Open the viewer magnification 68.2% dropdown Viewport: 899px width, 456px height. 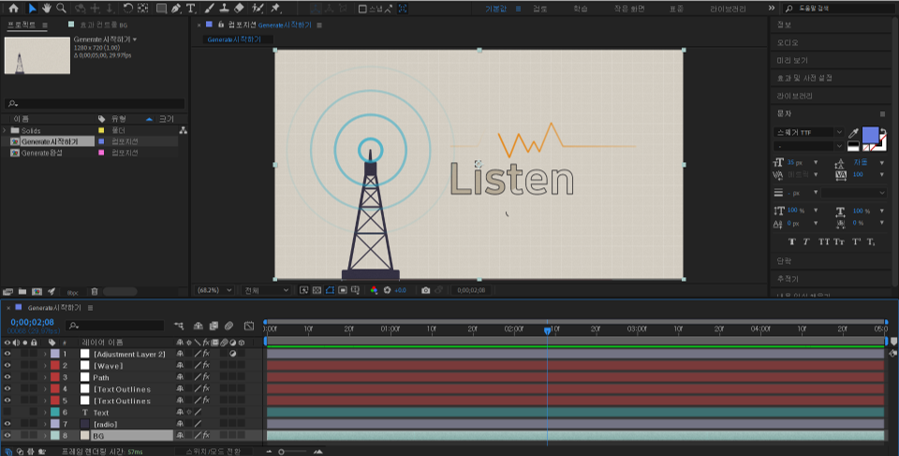(214, 290)
